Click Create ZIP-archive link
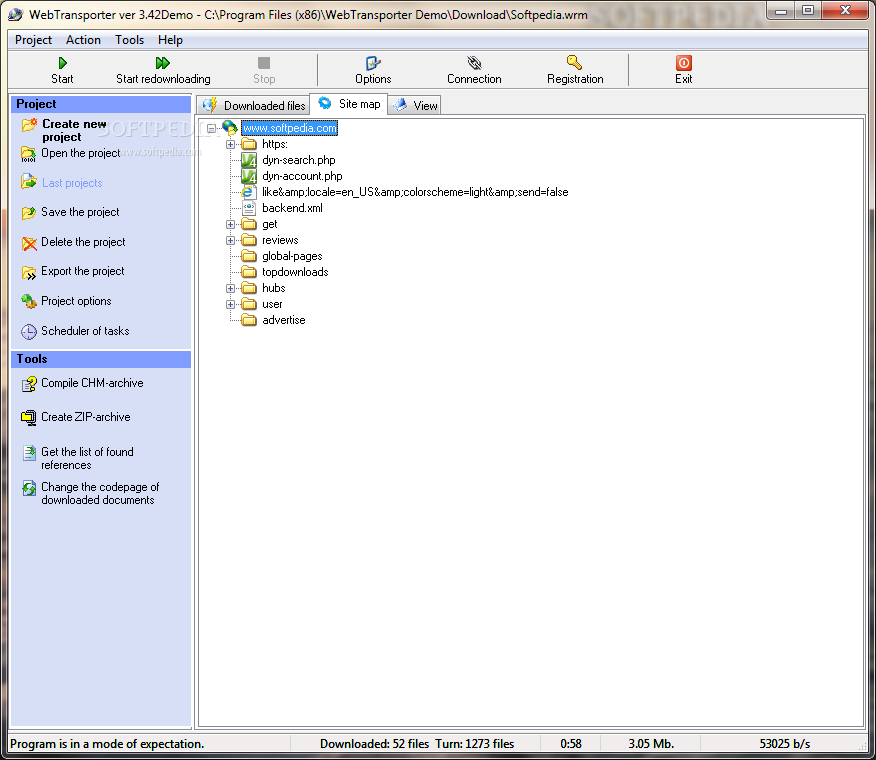The height and width of the screenshot is (760, 876). [85, 417]
